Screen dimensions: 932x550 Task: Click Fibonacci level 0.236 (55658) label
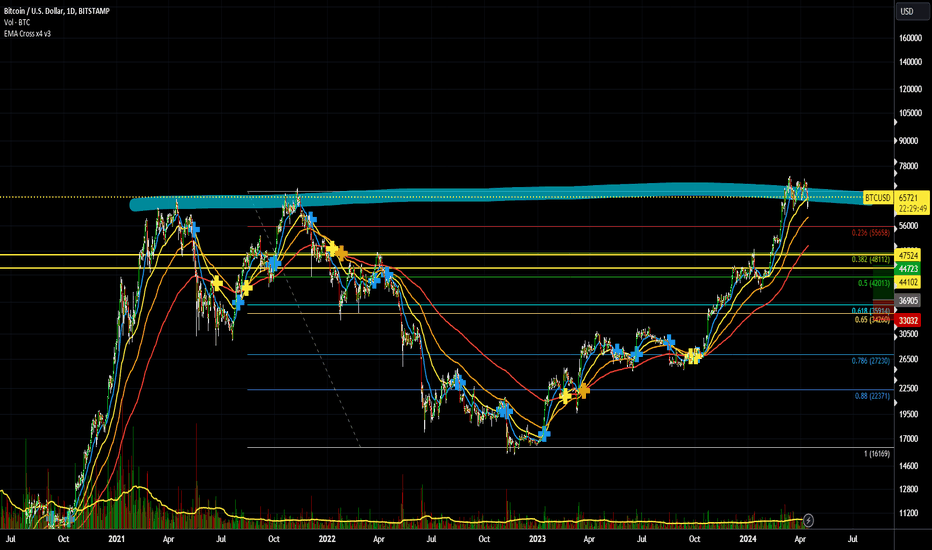(x=871, y=233)
